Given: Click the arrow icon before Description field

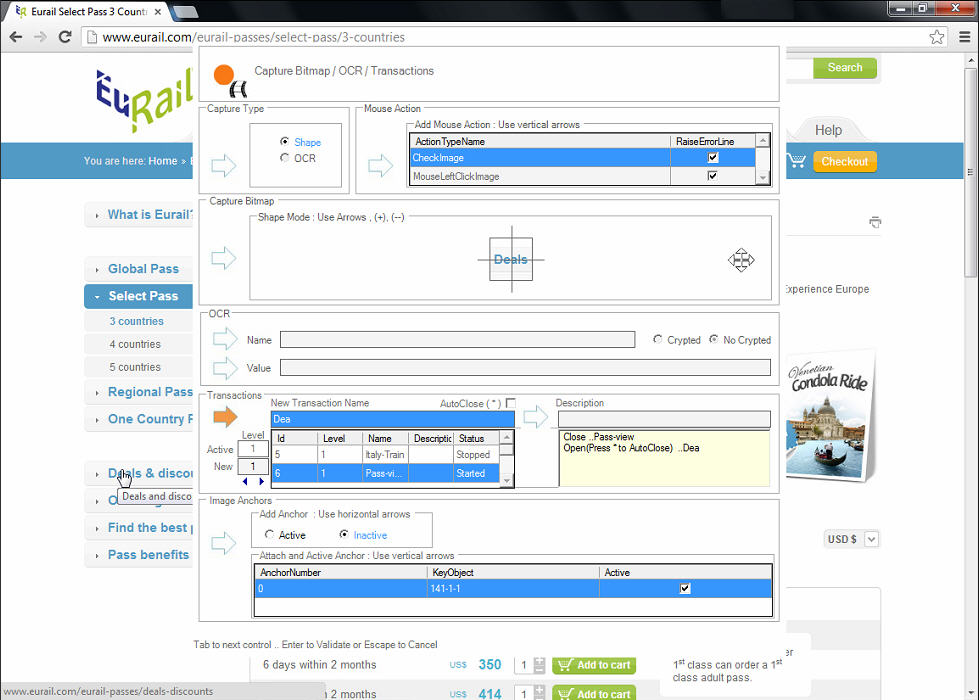Looking at the screenshot, I should point(535,417).
